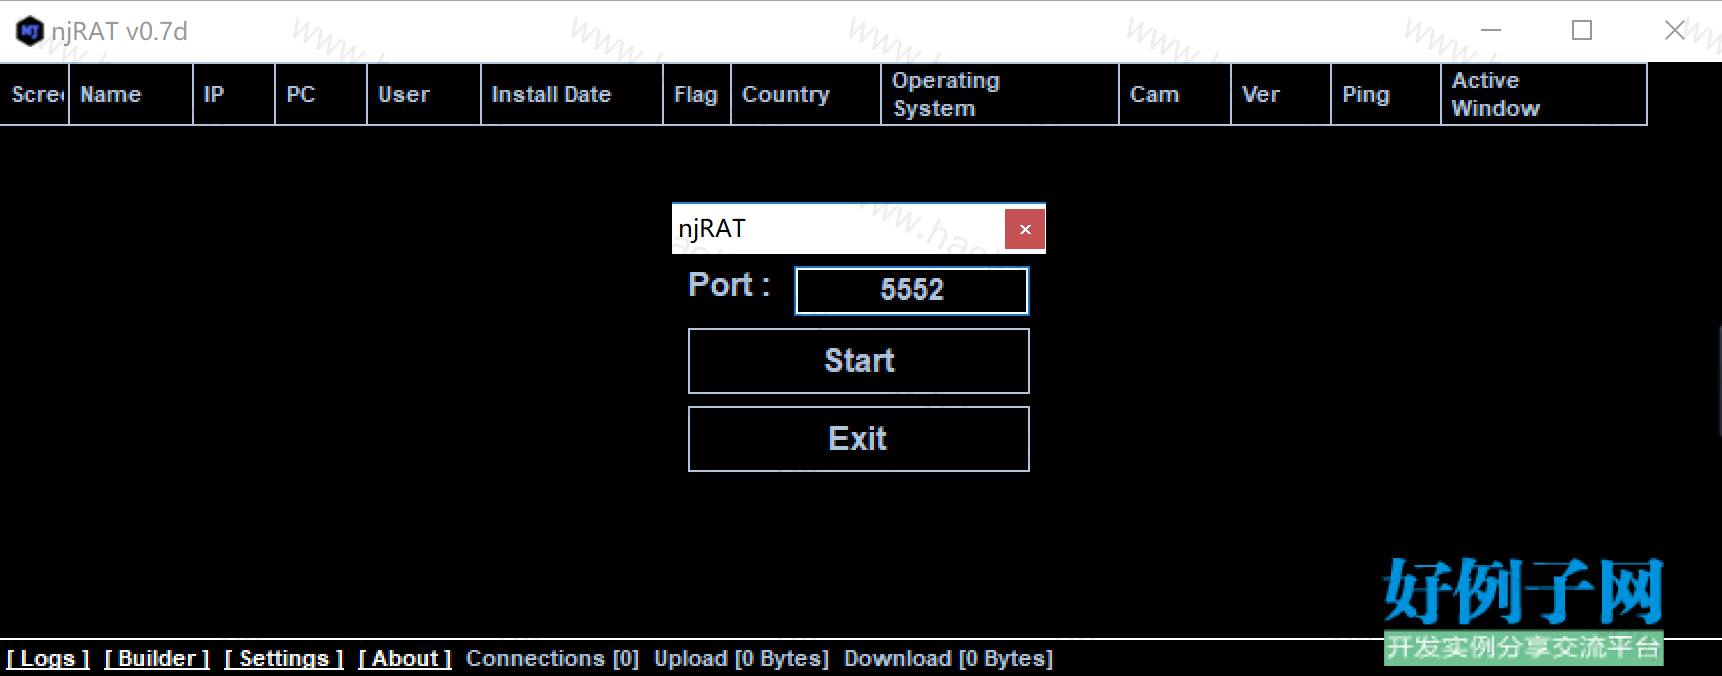Maximize the njRAT v0.7d window
The image size is (1722, 676).
coord(1582,30)
